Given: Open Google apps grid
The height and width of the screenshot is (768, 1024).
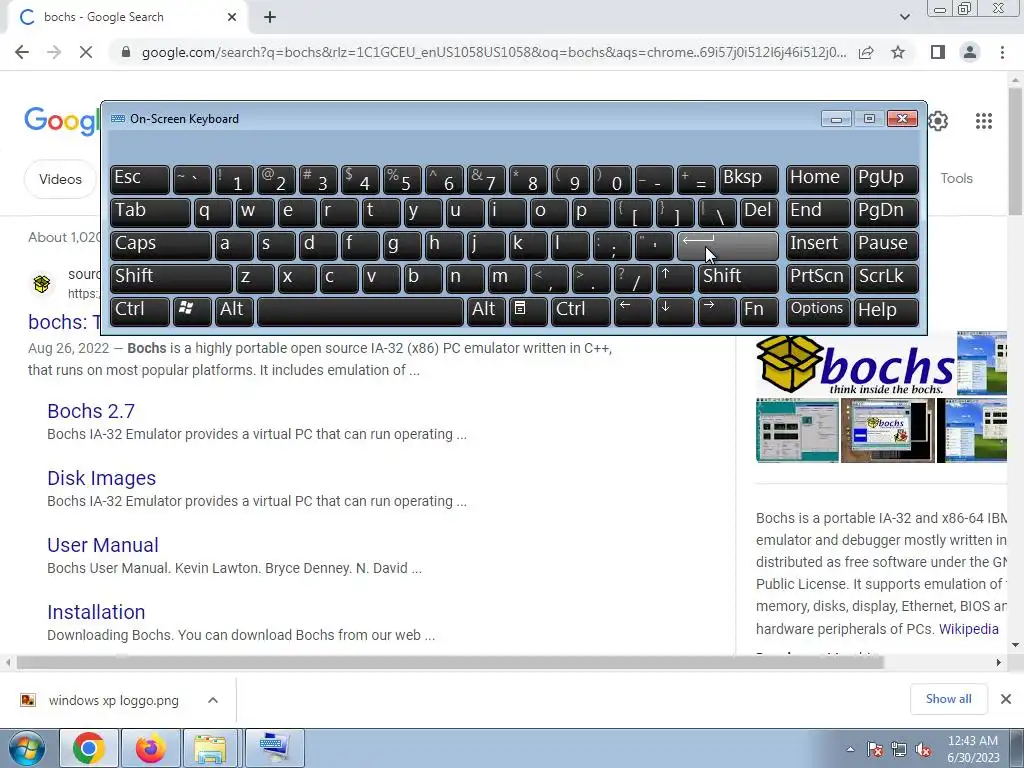Looking at the screenshot, I should click(984, 121).
